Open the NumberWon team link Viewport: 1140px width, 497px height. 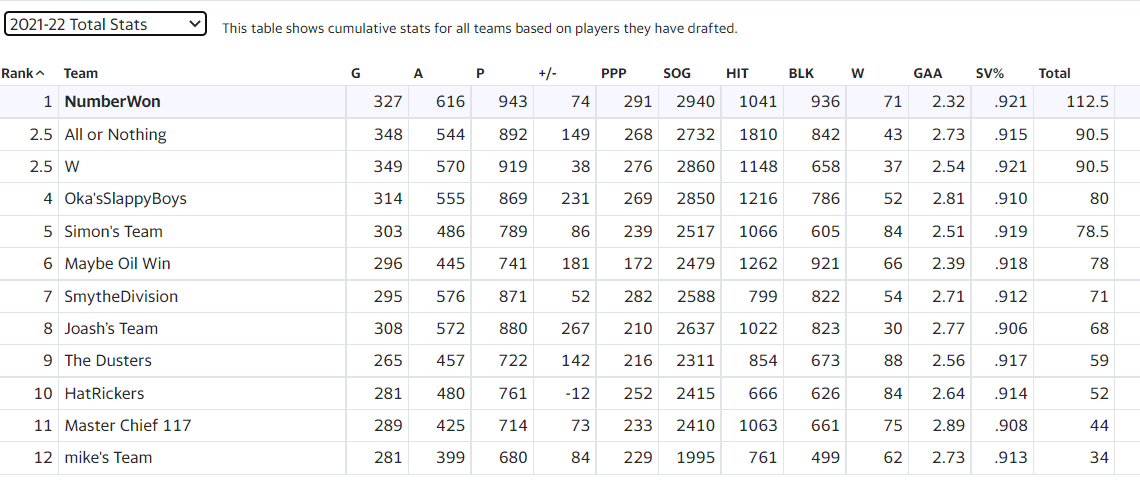click(x=112, y=102)
